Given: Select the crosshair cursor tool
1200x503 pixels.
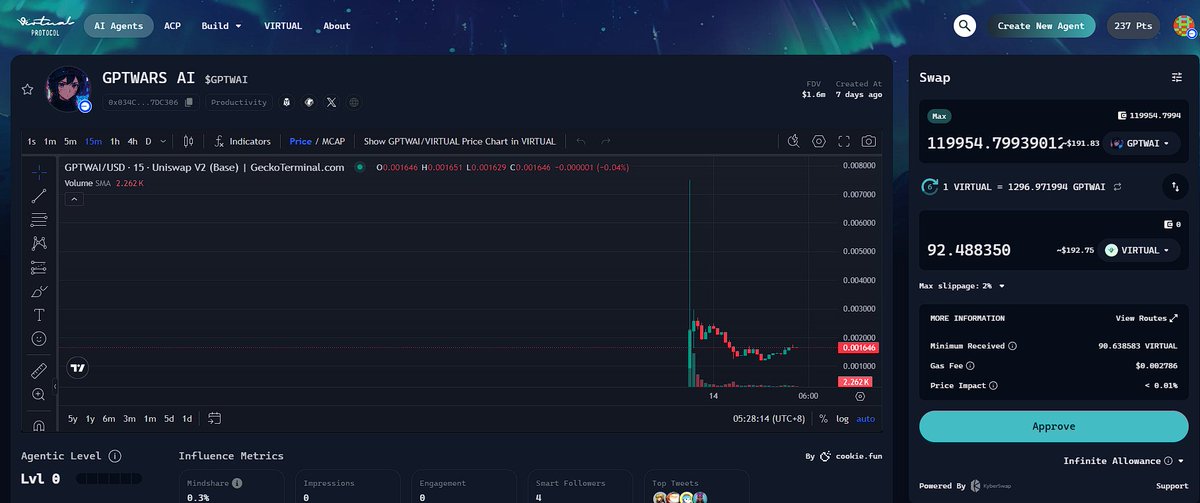Looking at the screenshot, I should tap(38, 171).
